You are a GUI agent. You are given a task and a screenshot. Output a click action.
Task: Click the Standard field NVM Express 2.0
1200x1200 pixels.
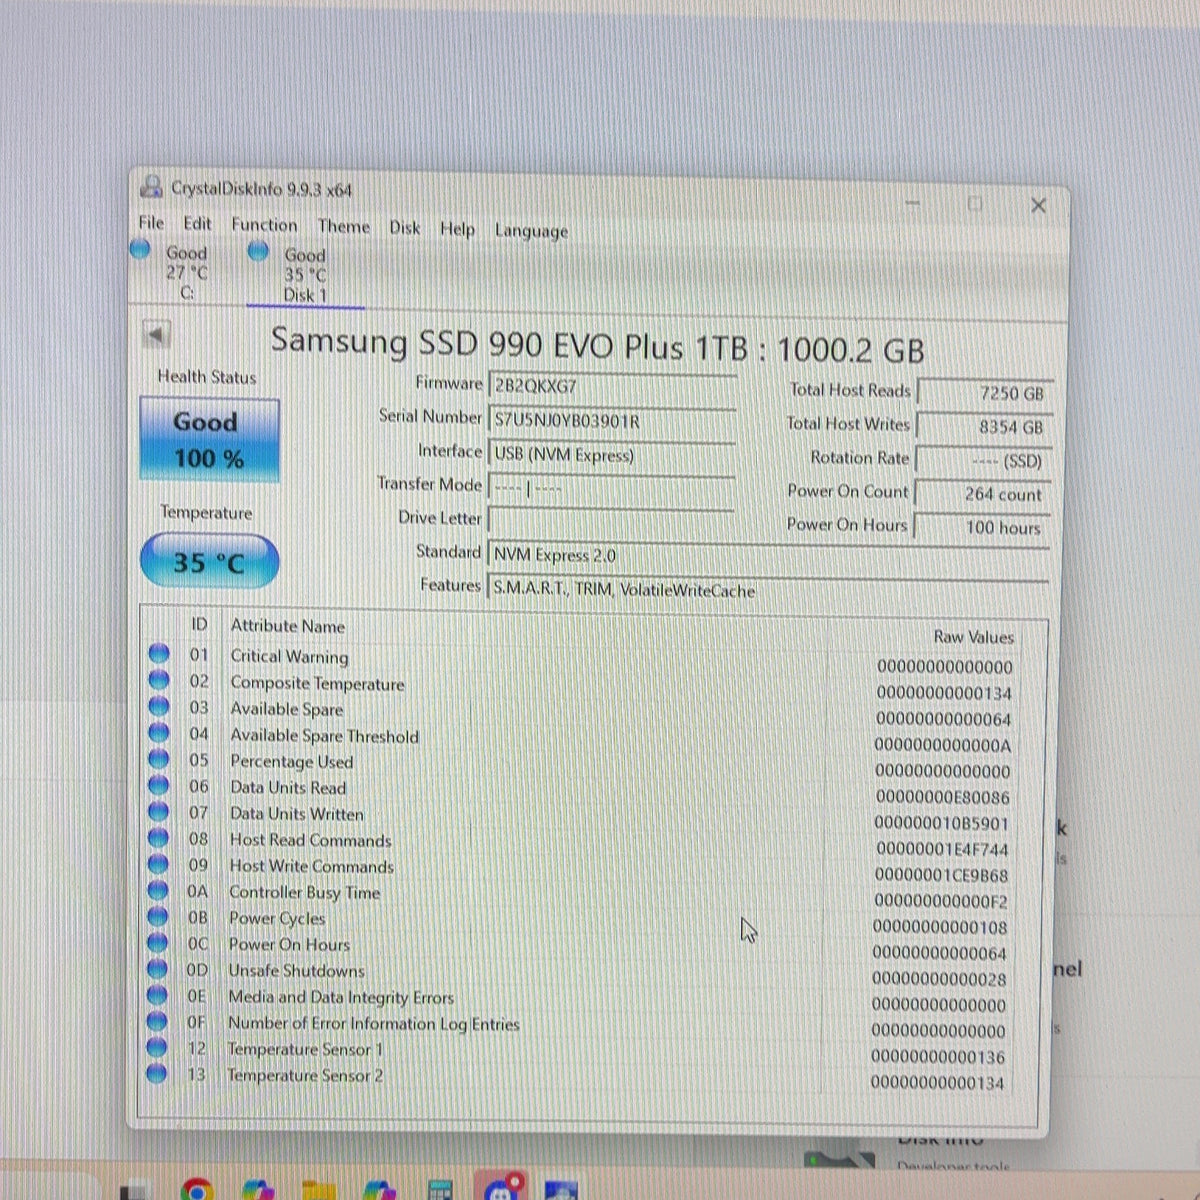click(x=768, y=556)
